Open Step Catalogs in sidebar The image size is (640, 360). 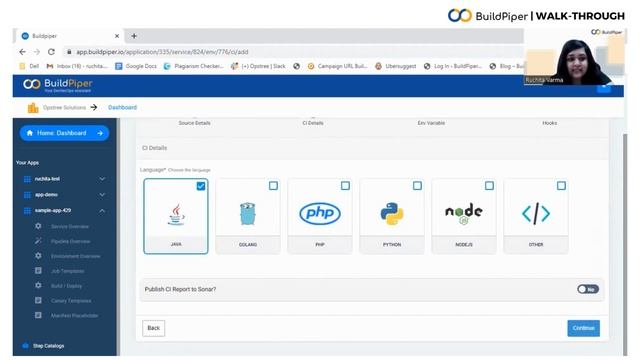49,346
